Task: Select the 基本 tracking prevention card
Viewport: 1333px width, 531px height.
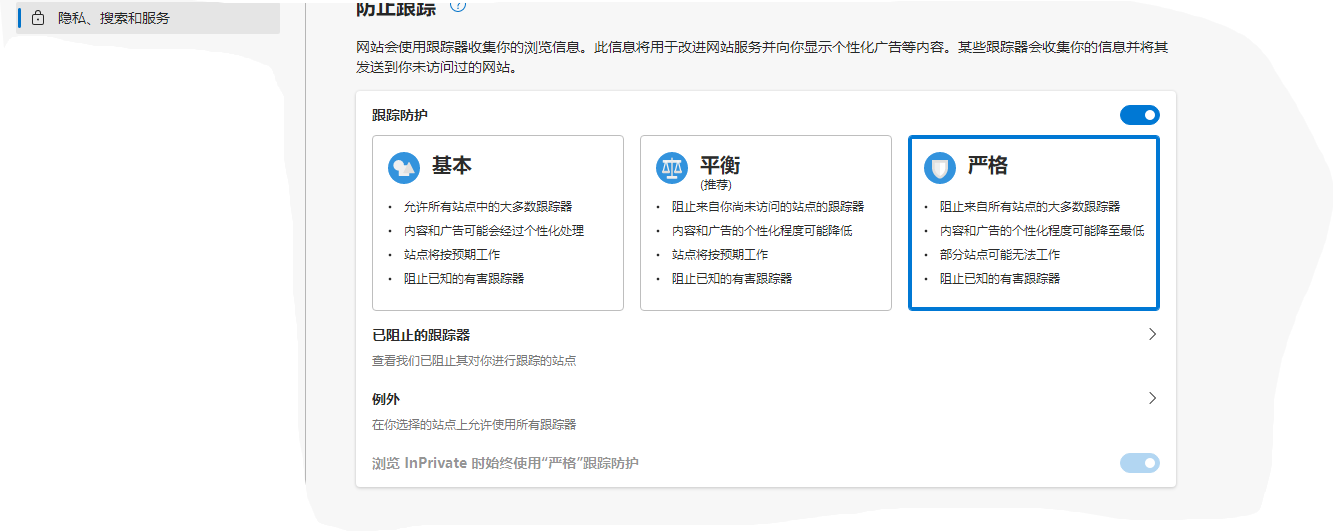Action: tap(498, 223)
